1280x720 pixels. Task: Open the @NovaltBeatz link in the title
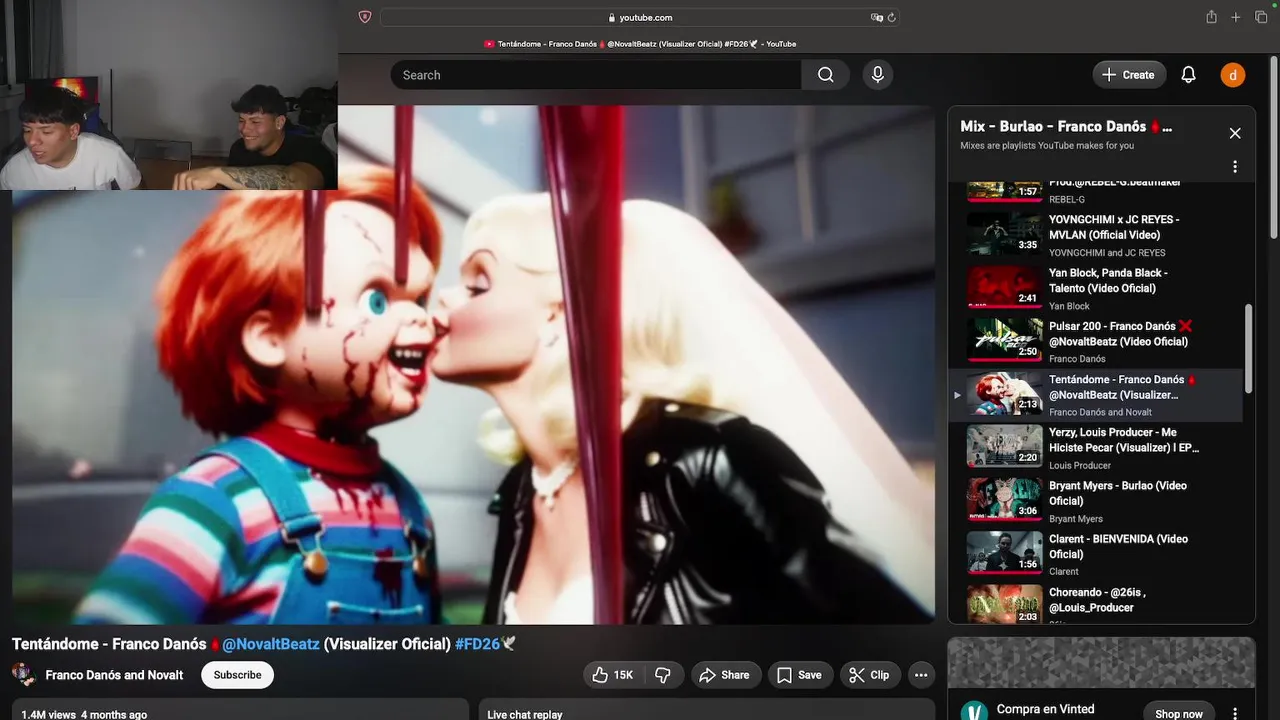[x=270, y=644]
